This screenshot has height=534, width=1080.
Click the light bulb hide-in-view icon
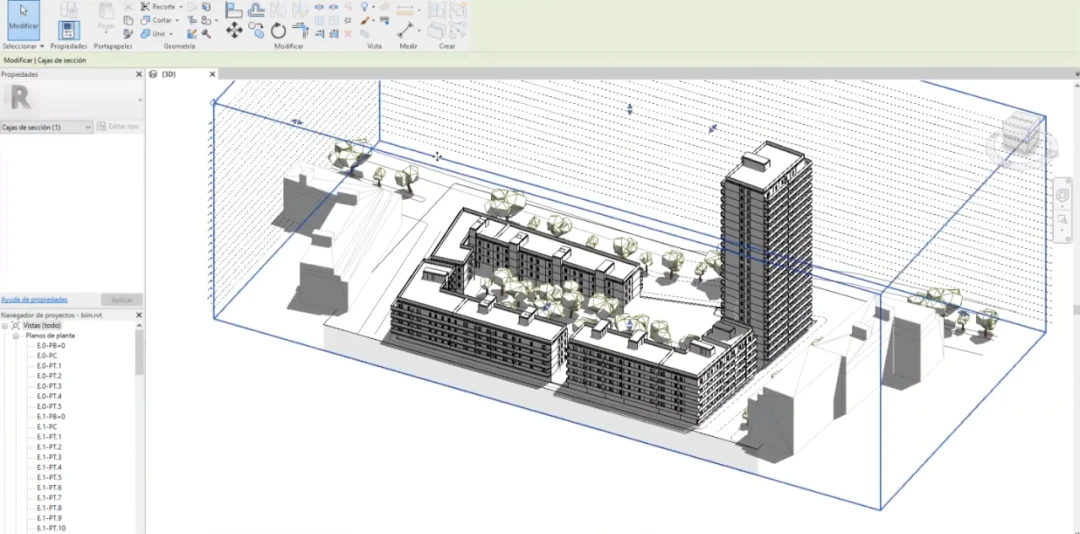(x=364, y=6)
